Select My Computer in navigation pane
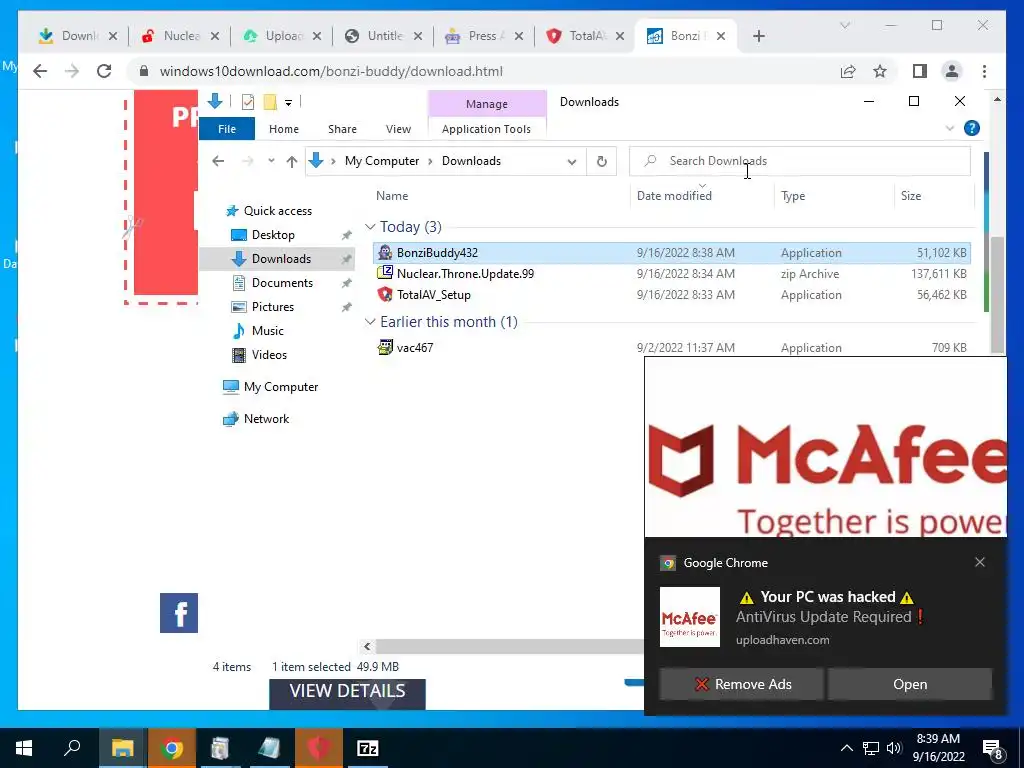Screen dimensions: 1024x768 pyautogui.click(x=281, y=387)
